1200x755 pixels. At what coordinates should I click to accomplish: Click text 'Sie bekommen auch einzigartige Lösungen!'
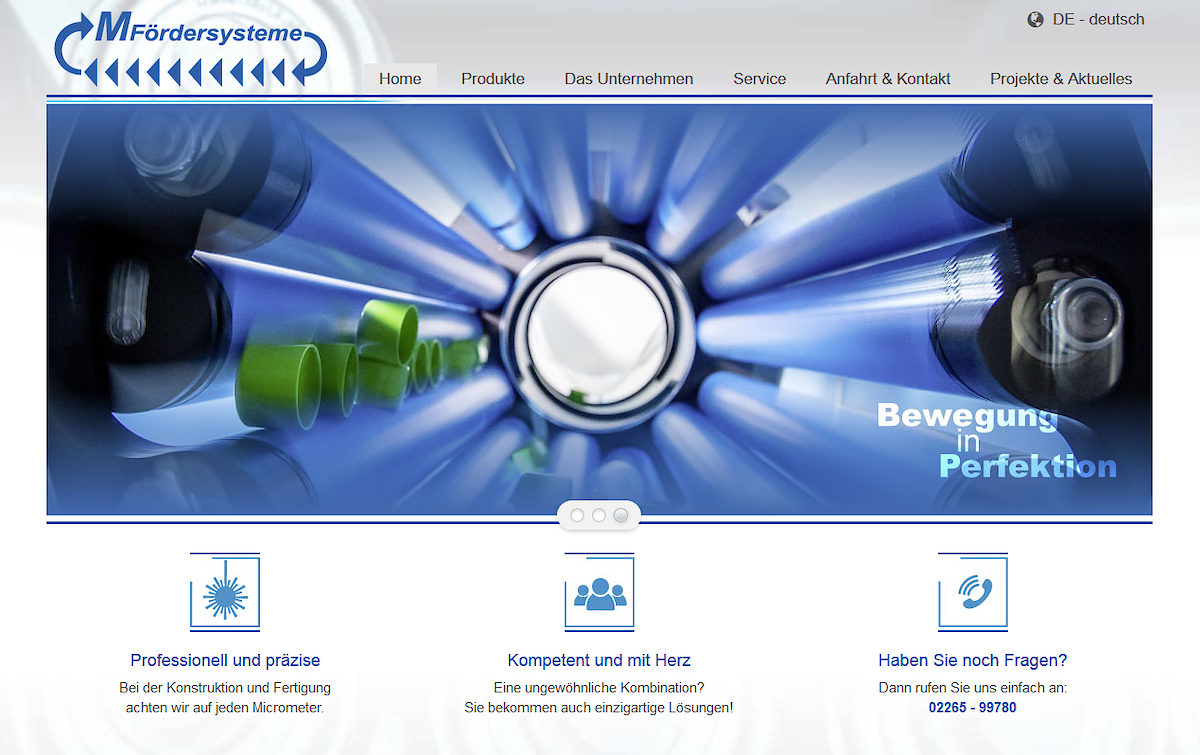point(599,708)
